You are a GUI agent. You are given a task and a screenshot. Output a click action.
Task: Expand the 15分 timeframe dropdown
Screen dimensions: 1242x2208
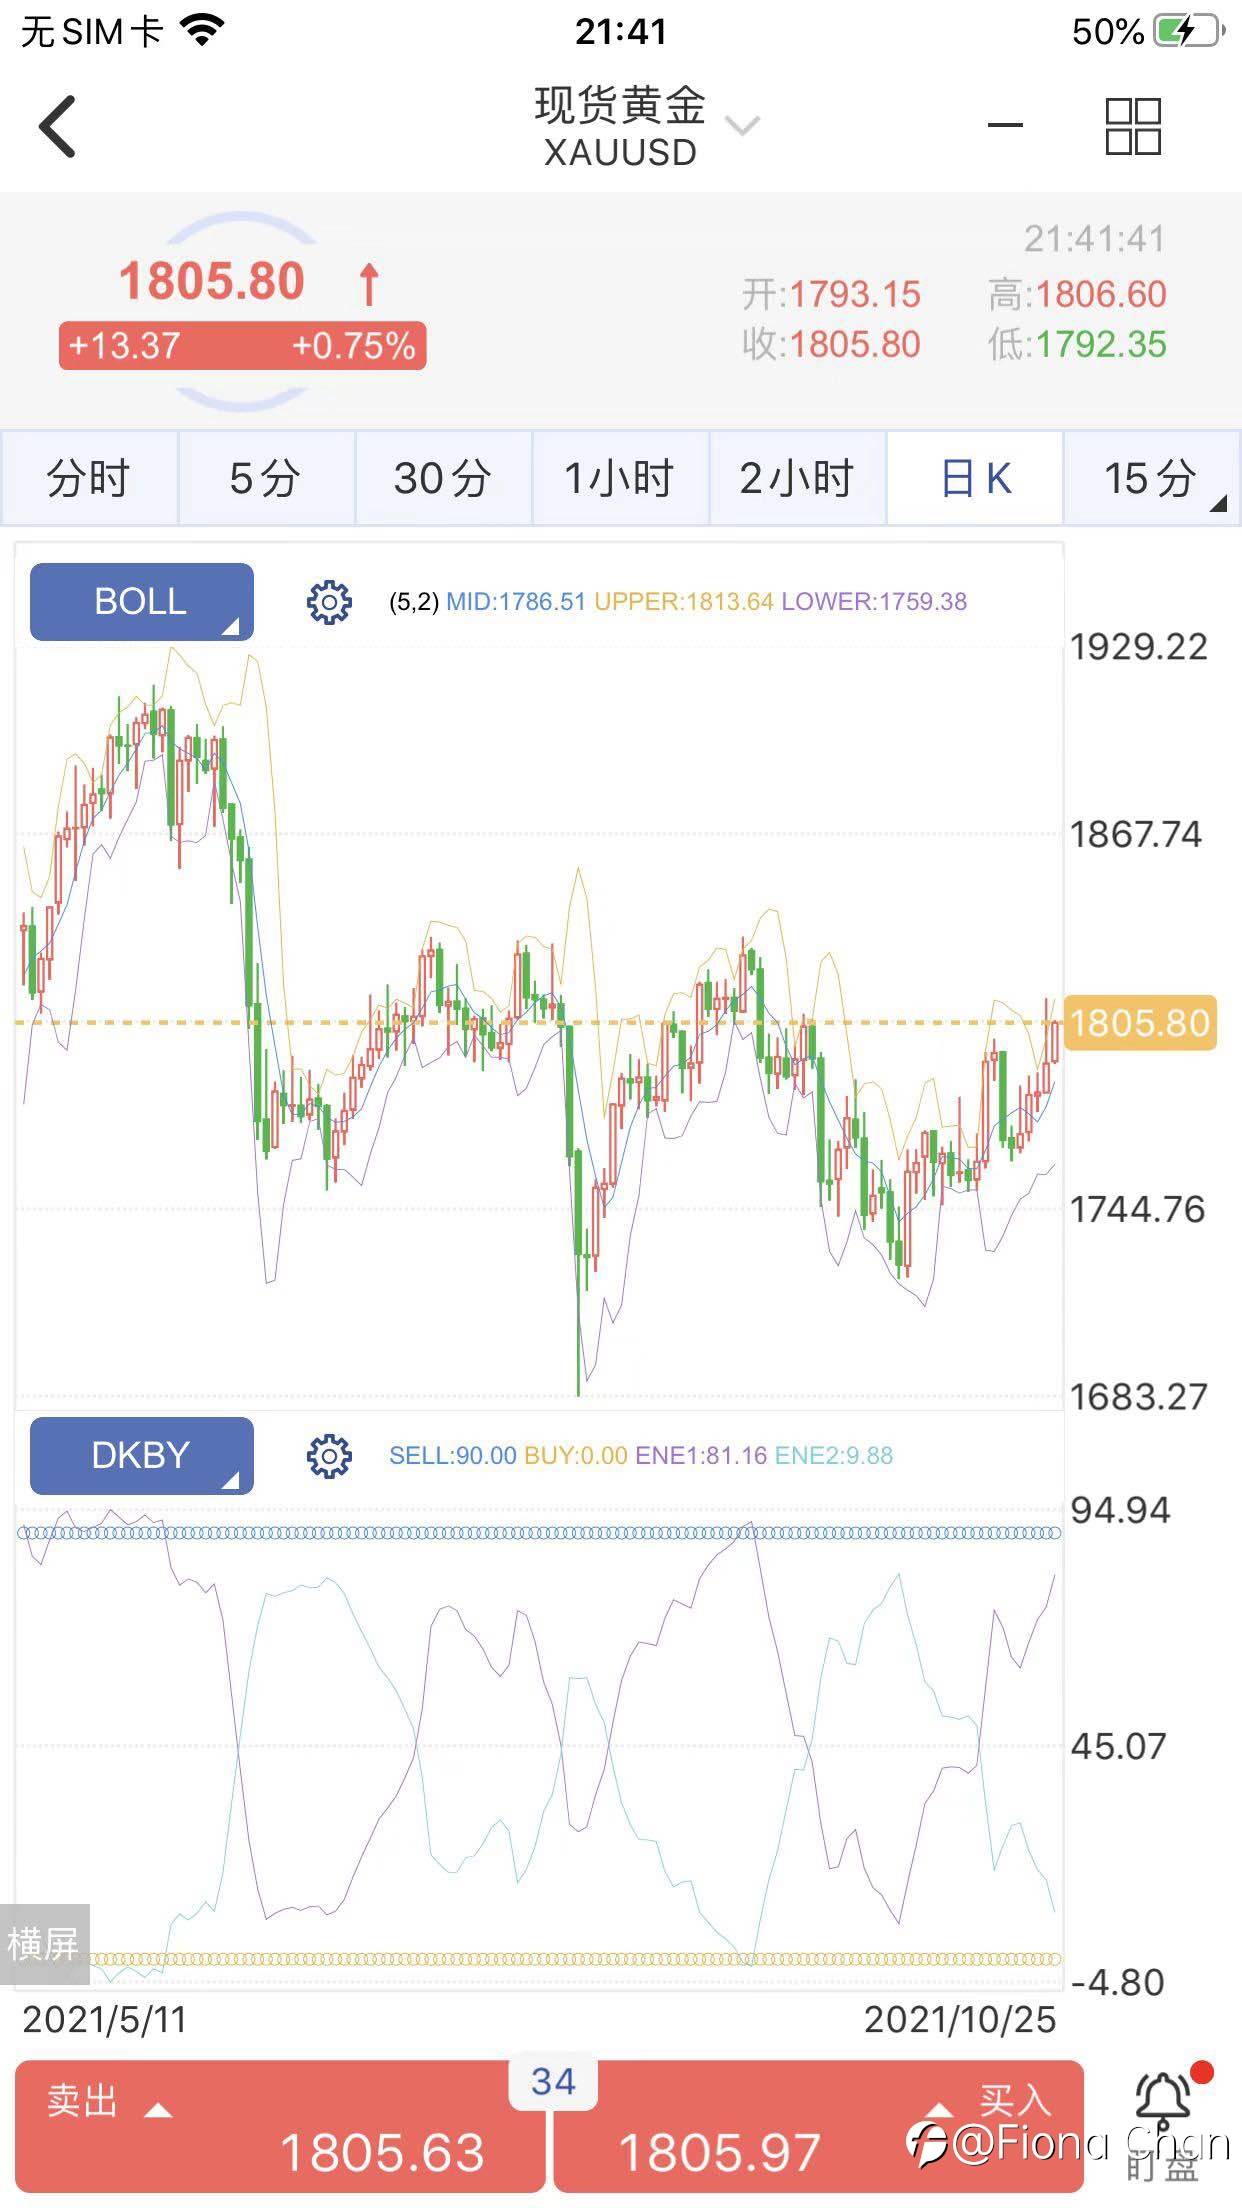coord(1152,479)
